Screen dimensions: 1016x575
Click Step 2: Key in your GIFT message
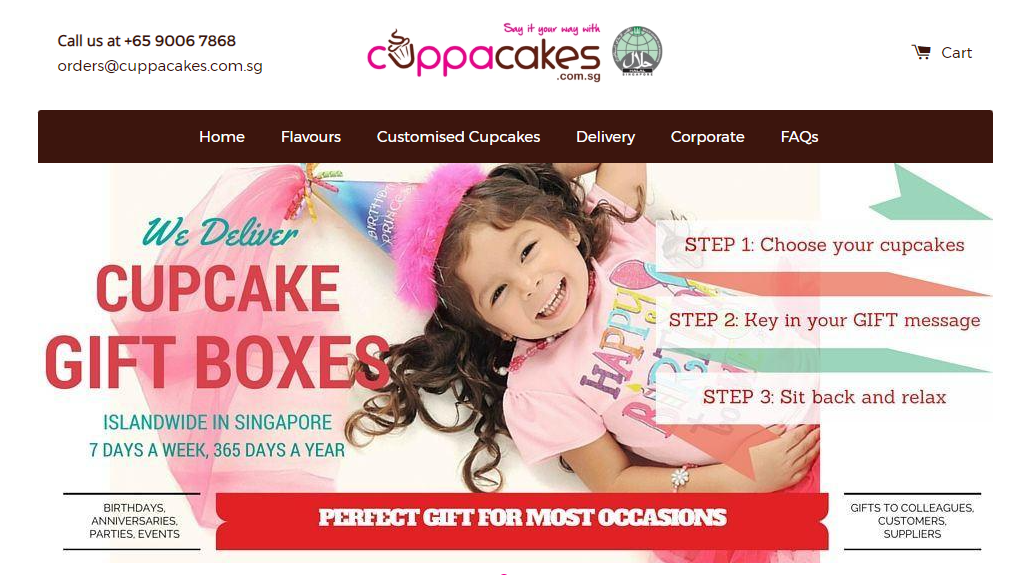[x=824, y=320]
